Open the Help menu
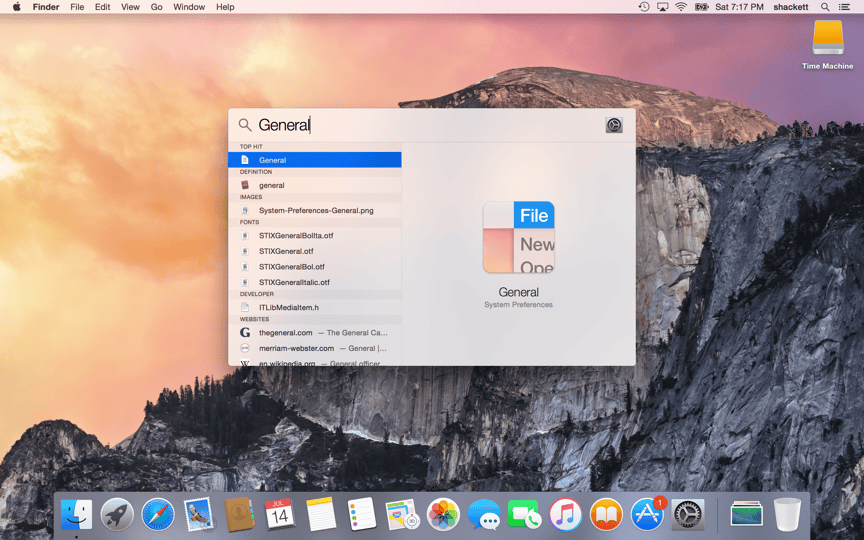 pyautogui.click(x=225, y=7)
